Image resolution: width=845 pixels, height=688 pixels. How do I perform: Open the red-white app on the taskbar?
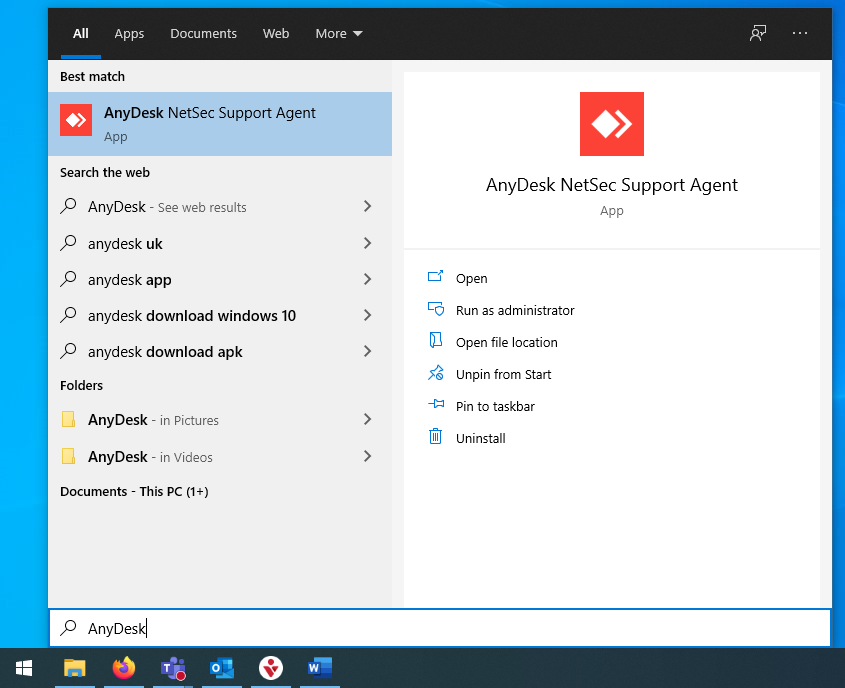271,668
